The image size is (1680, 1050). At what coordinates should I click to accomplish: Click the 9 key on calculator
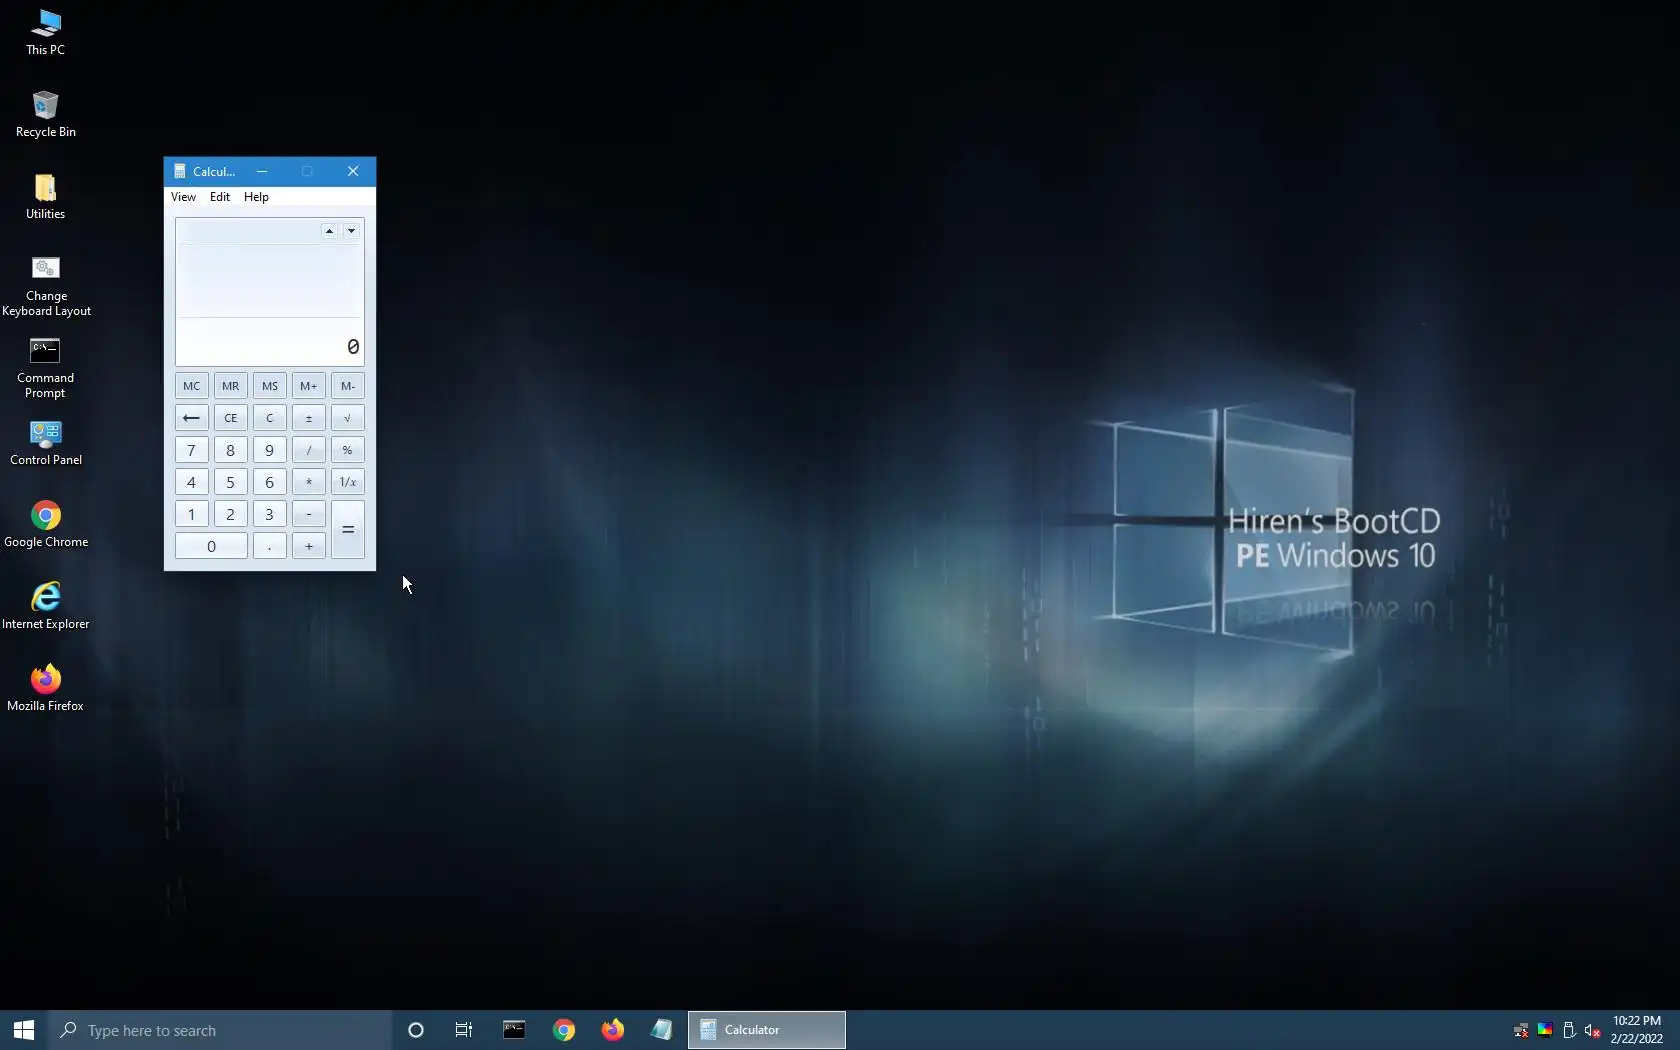click(269, 450)
